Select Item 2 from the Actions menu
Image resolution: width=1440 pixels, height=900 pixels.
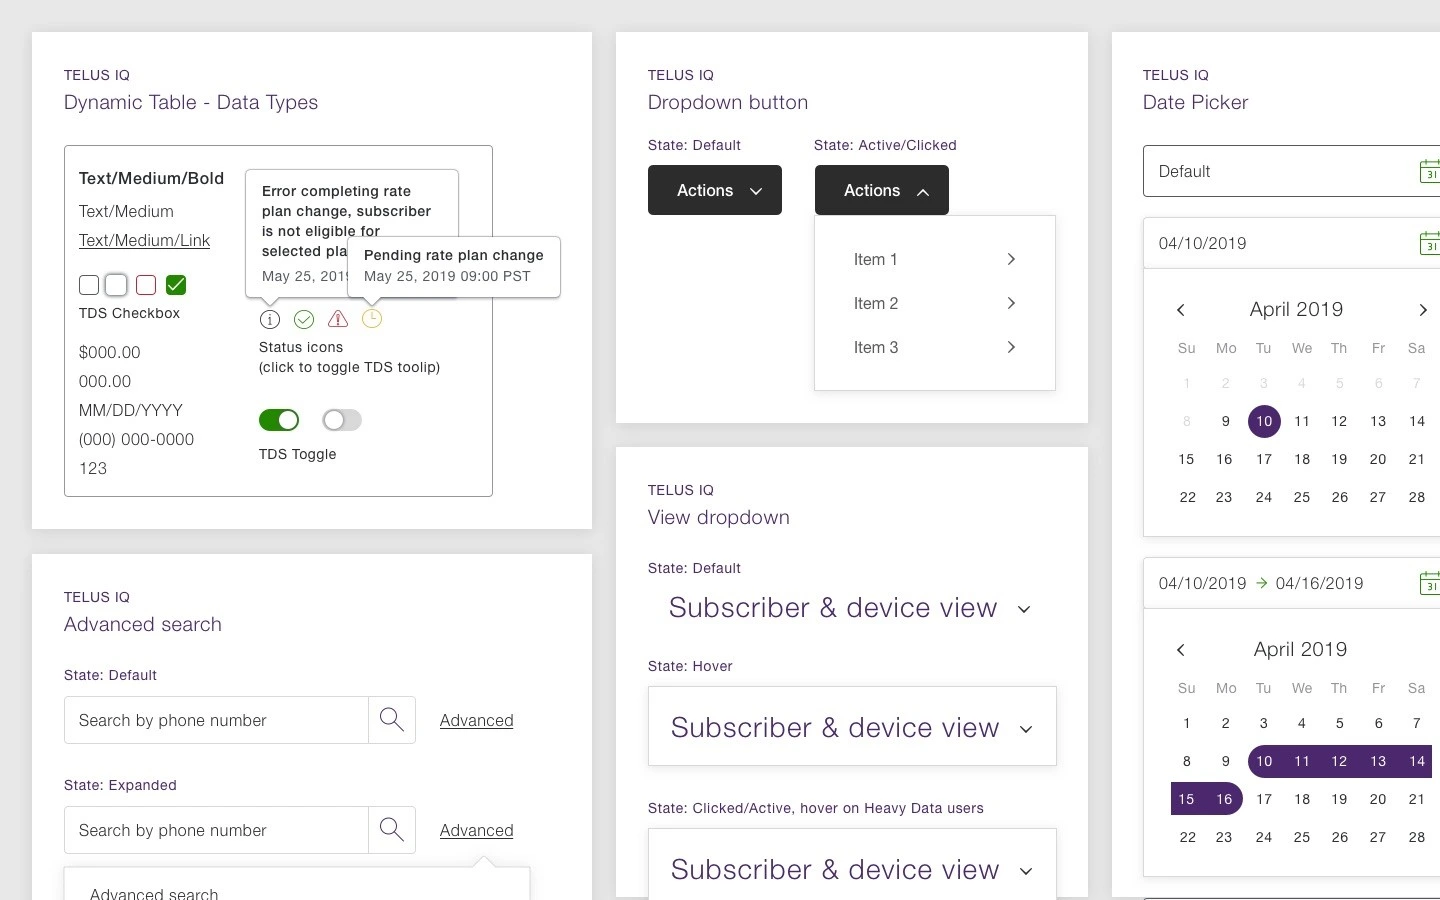pyautogui.click(x=876, y=303)
